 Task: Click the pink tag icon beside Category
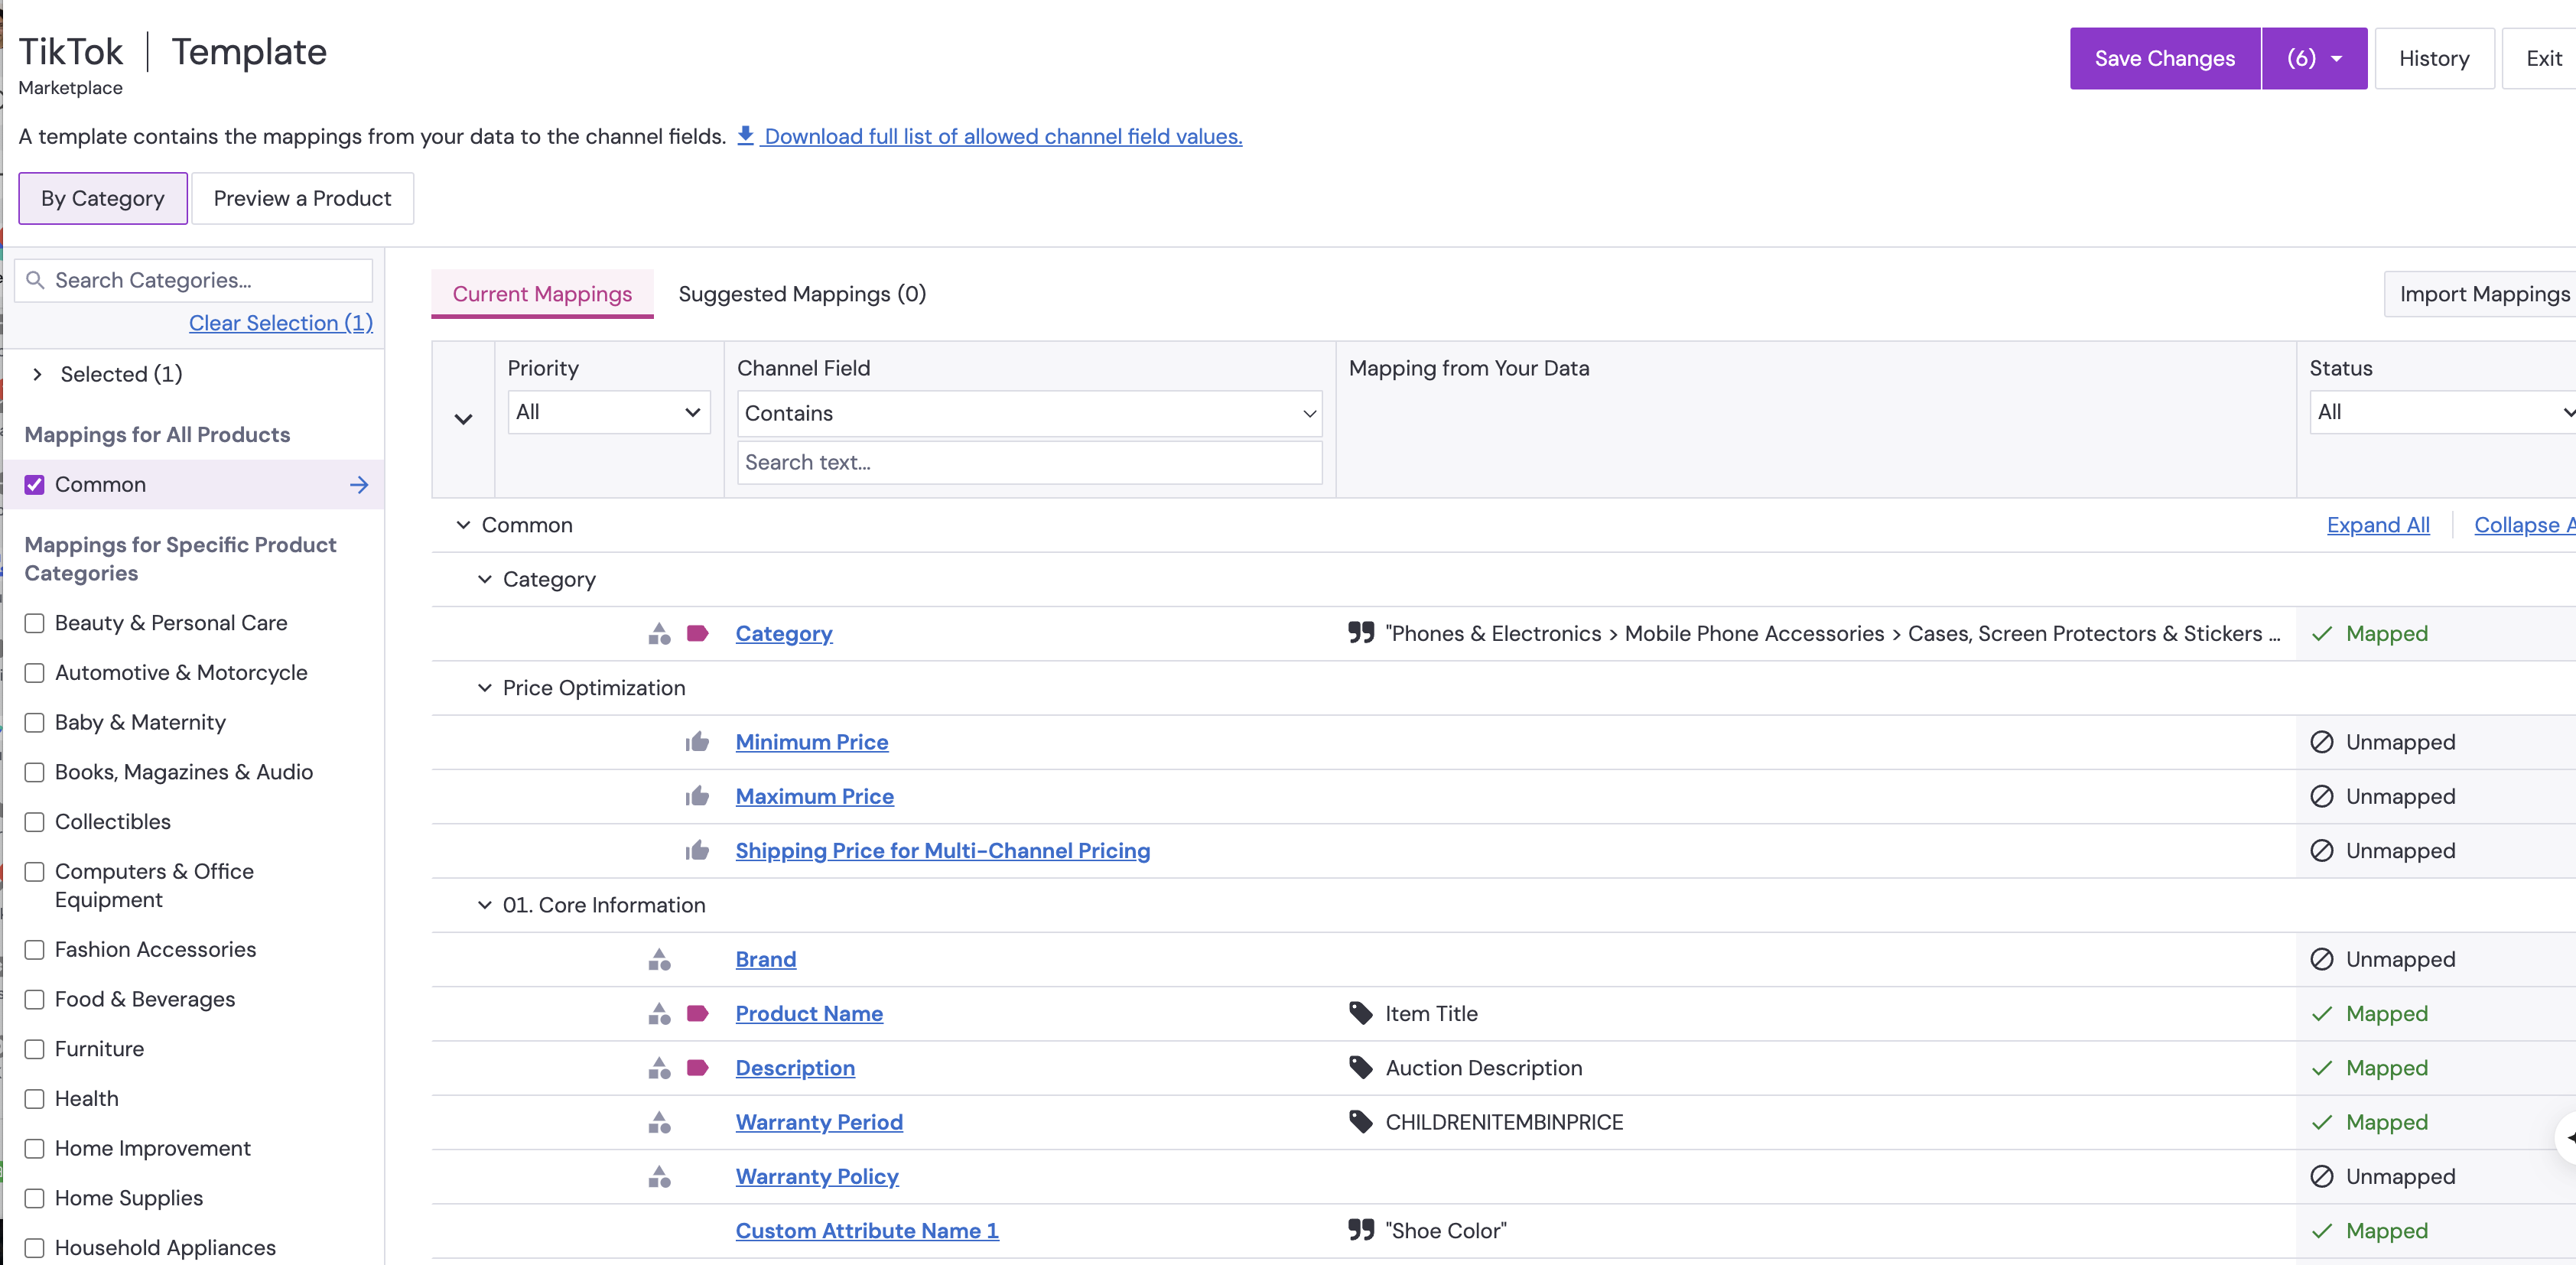coord(697,633)
